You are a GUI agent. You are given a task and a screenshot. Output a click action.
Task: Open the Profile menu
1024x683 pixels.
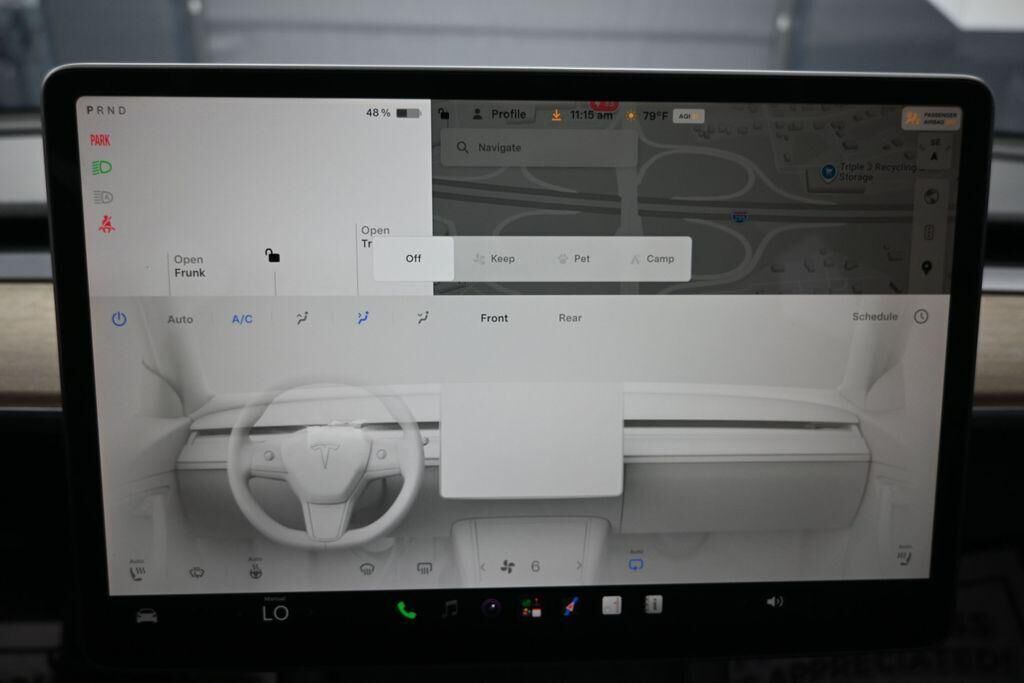[500, 114]
